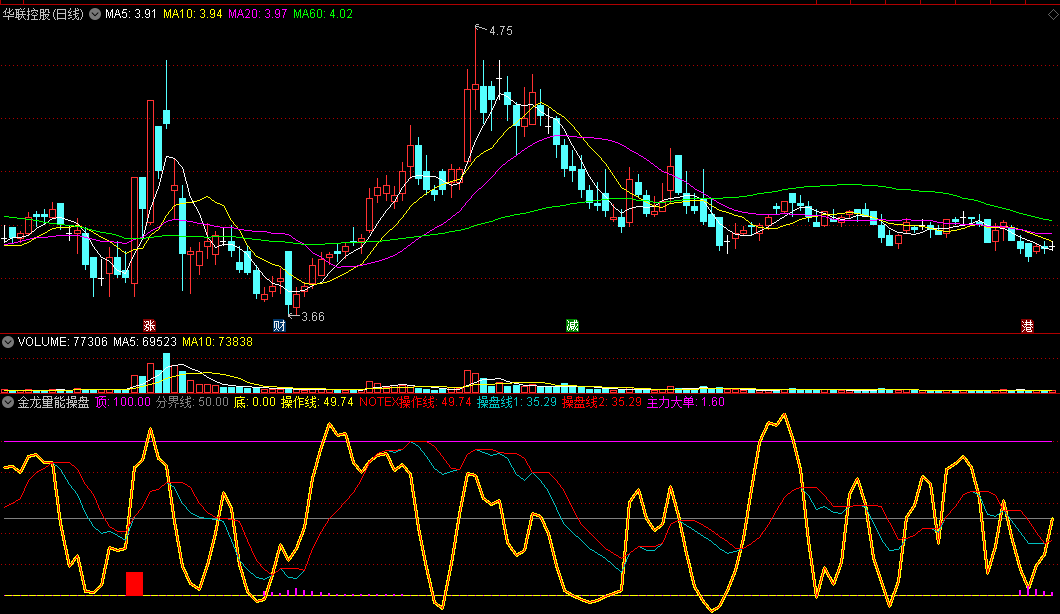Viewport: 1060px width, 614px height.
Task: Click the diamond icon at top-right corner
Action: click(1053, 14)
